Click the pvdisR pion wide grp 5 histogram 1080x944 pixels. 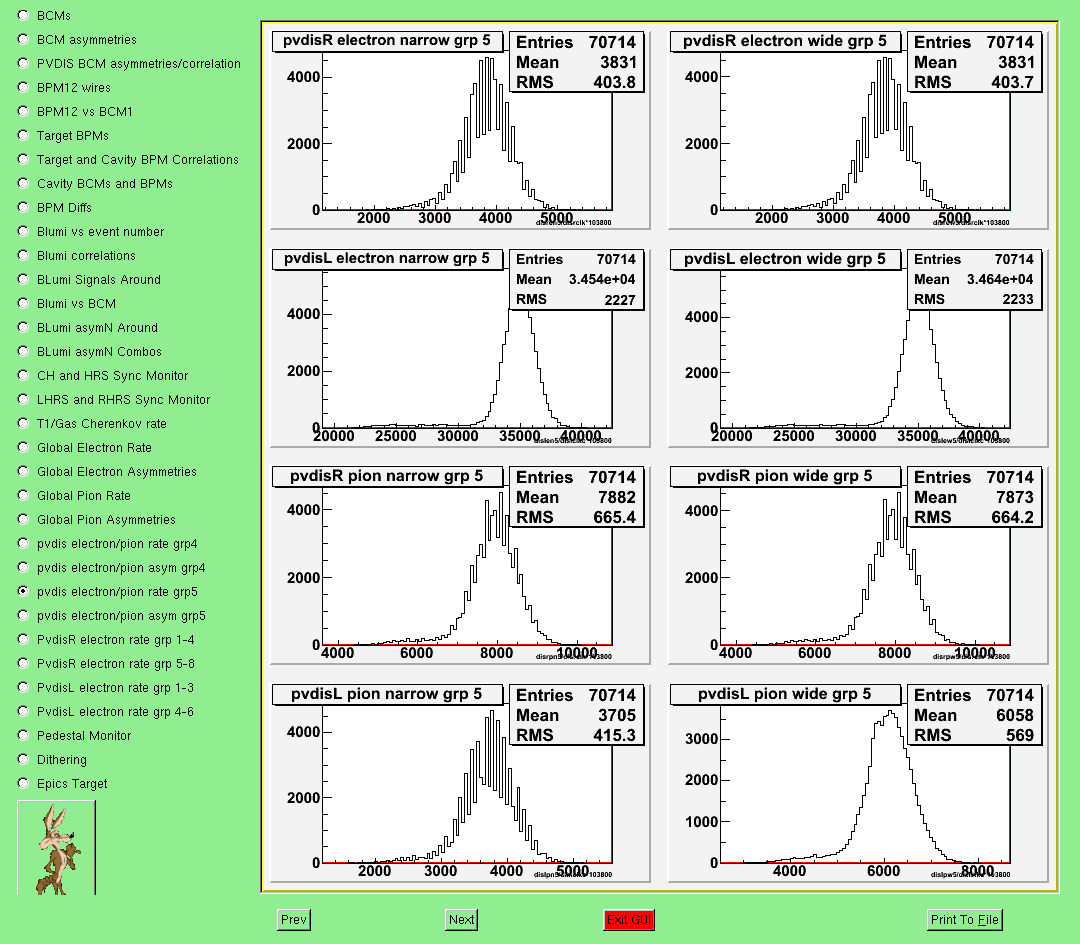pyautogui.click(x=858, y=566)
